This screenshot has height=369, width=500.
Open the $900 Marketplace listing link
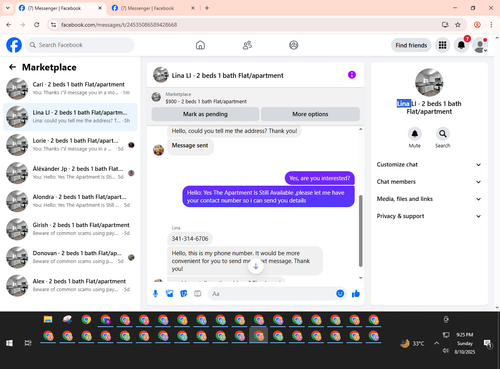click(x=206, y=101)
